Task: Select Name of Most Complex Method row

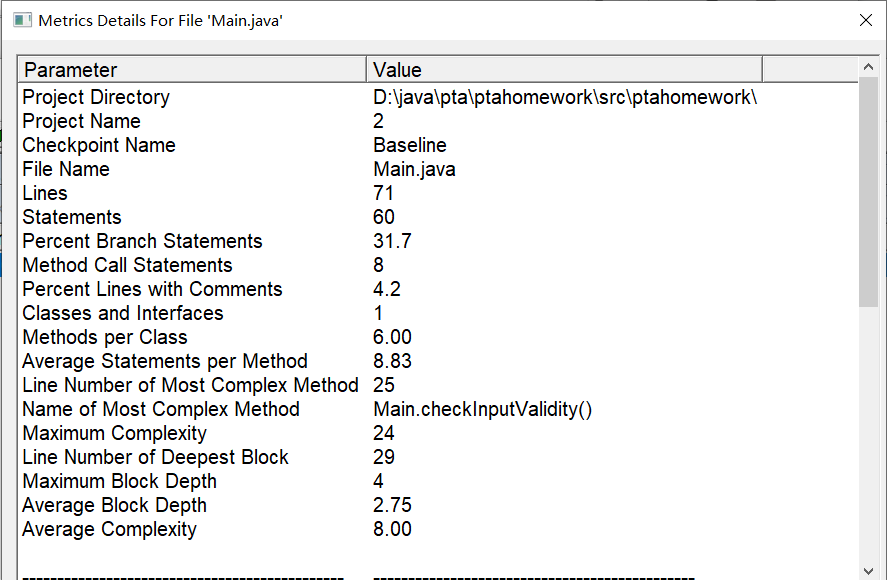Action: (161, 409)
